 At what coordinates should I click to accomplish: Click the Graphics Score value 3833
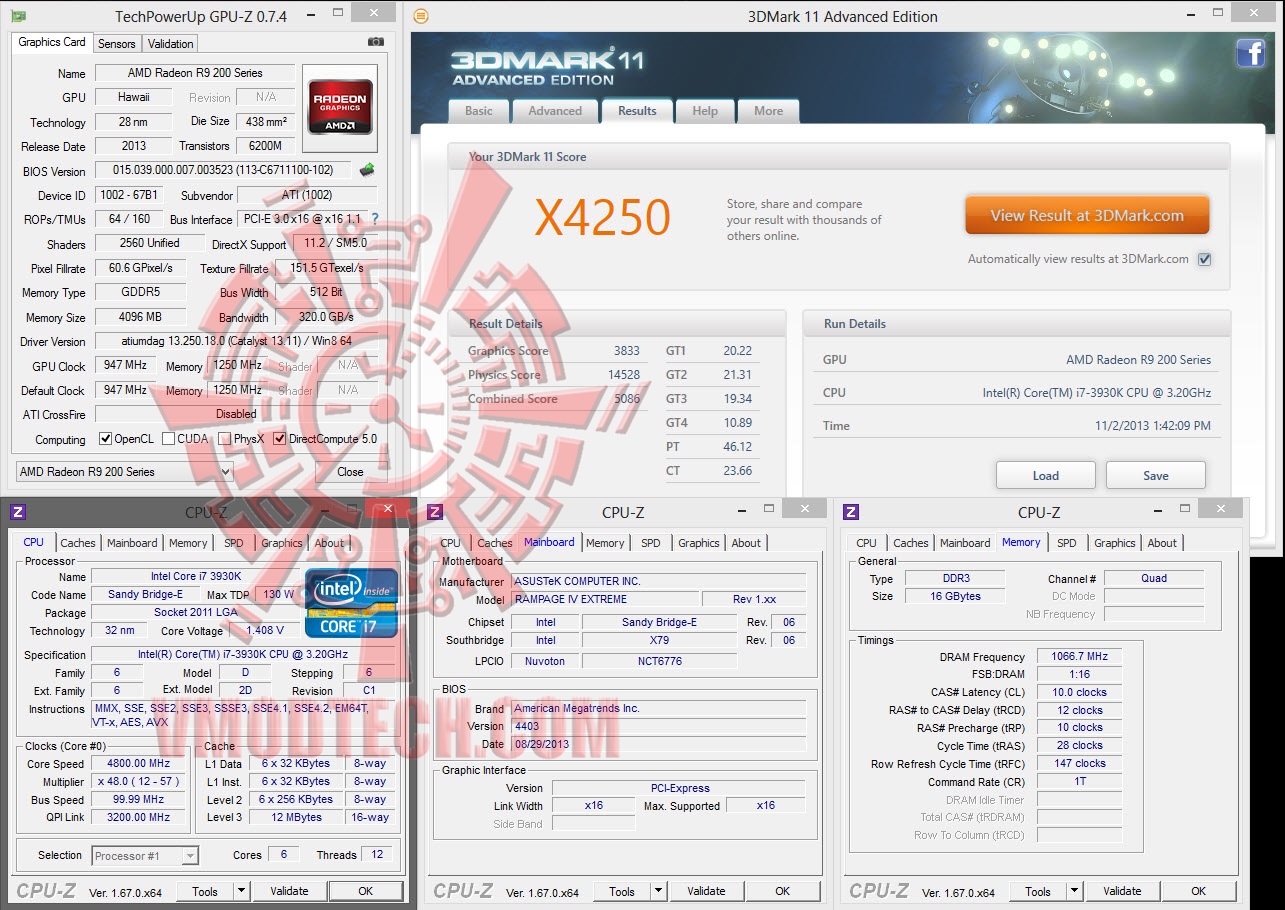point(627,351)
